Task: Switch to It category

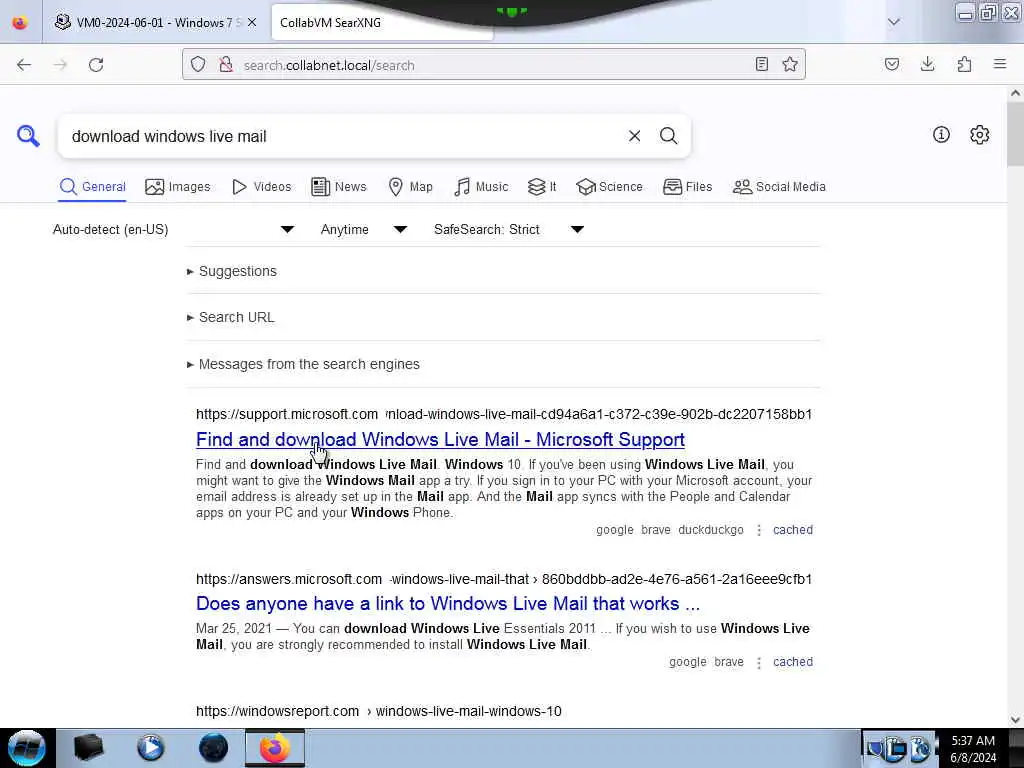Action: [x=541, y=187]
